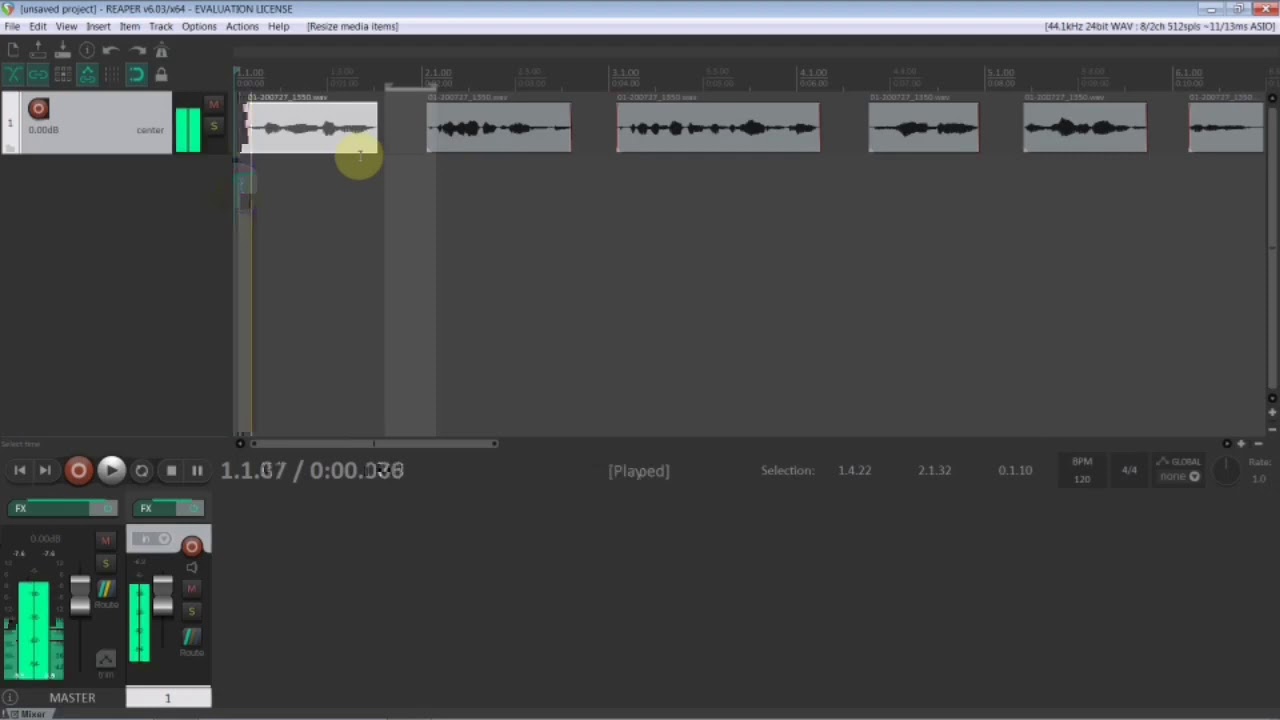Click Play in the transport

(x=111, y=471)
